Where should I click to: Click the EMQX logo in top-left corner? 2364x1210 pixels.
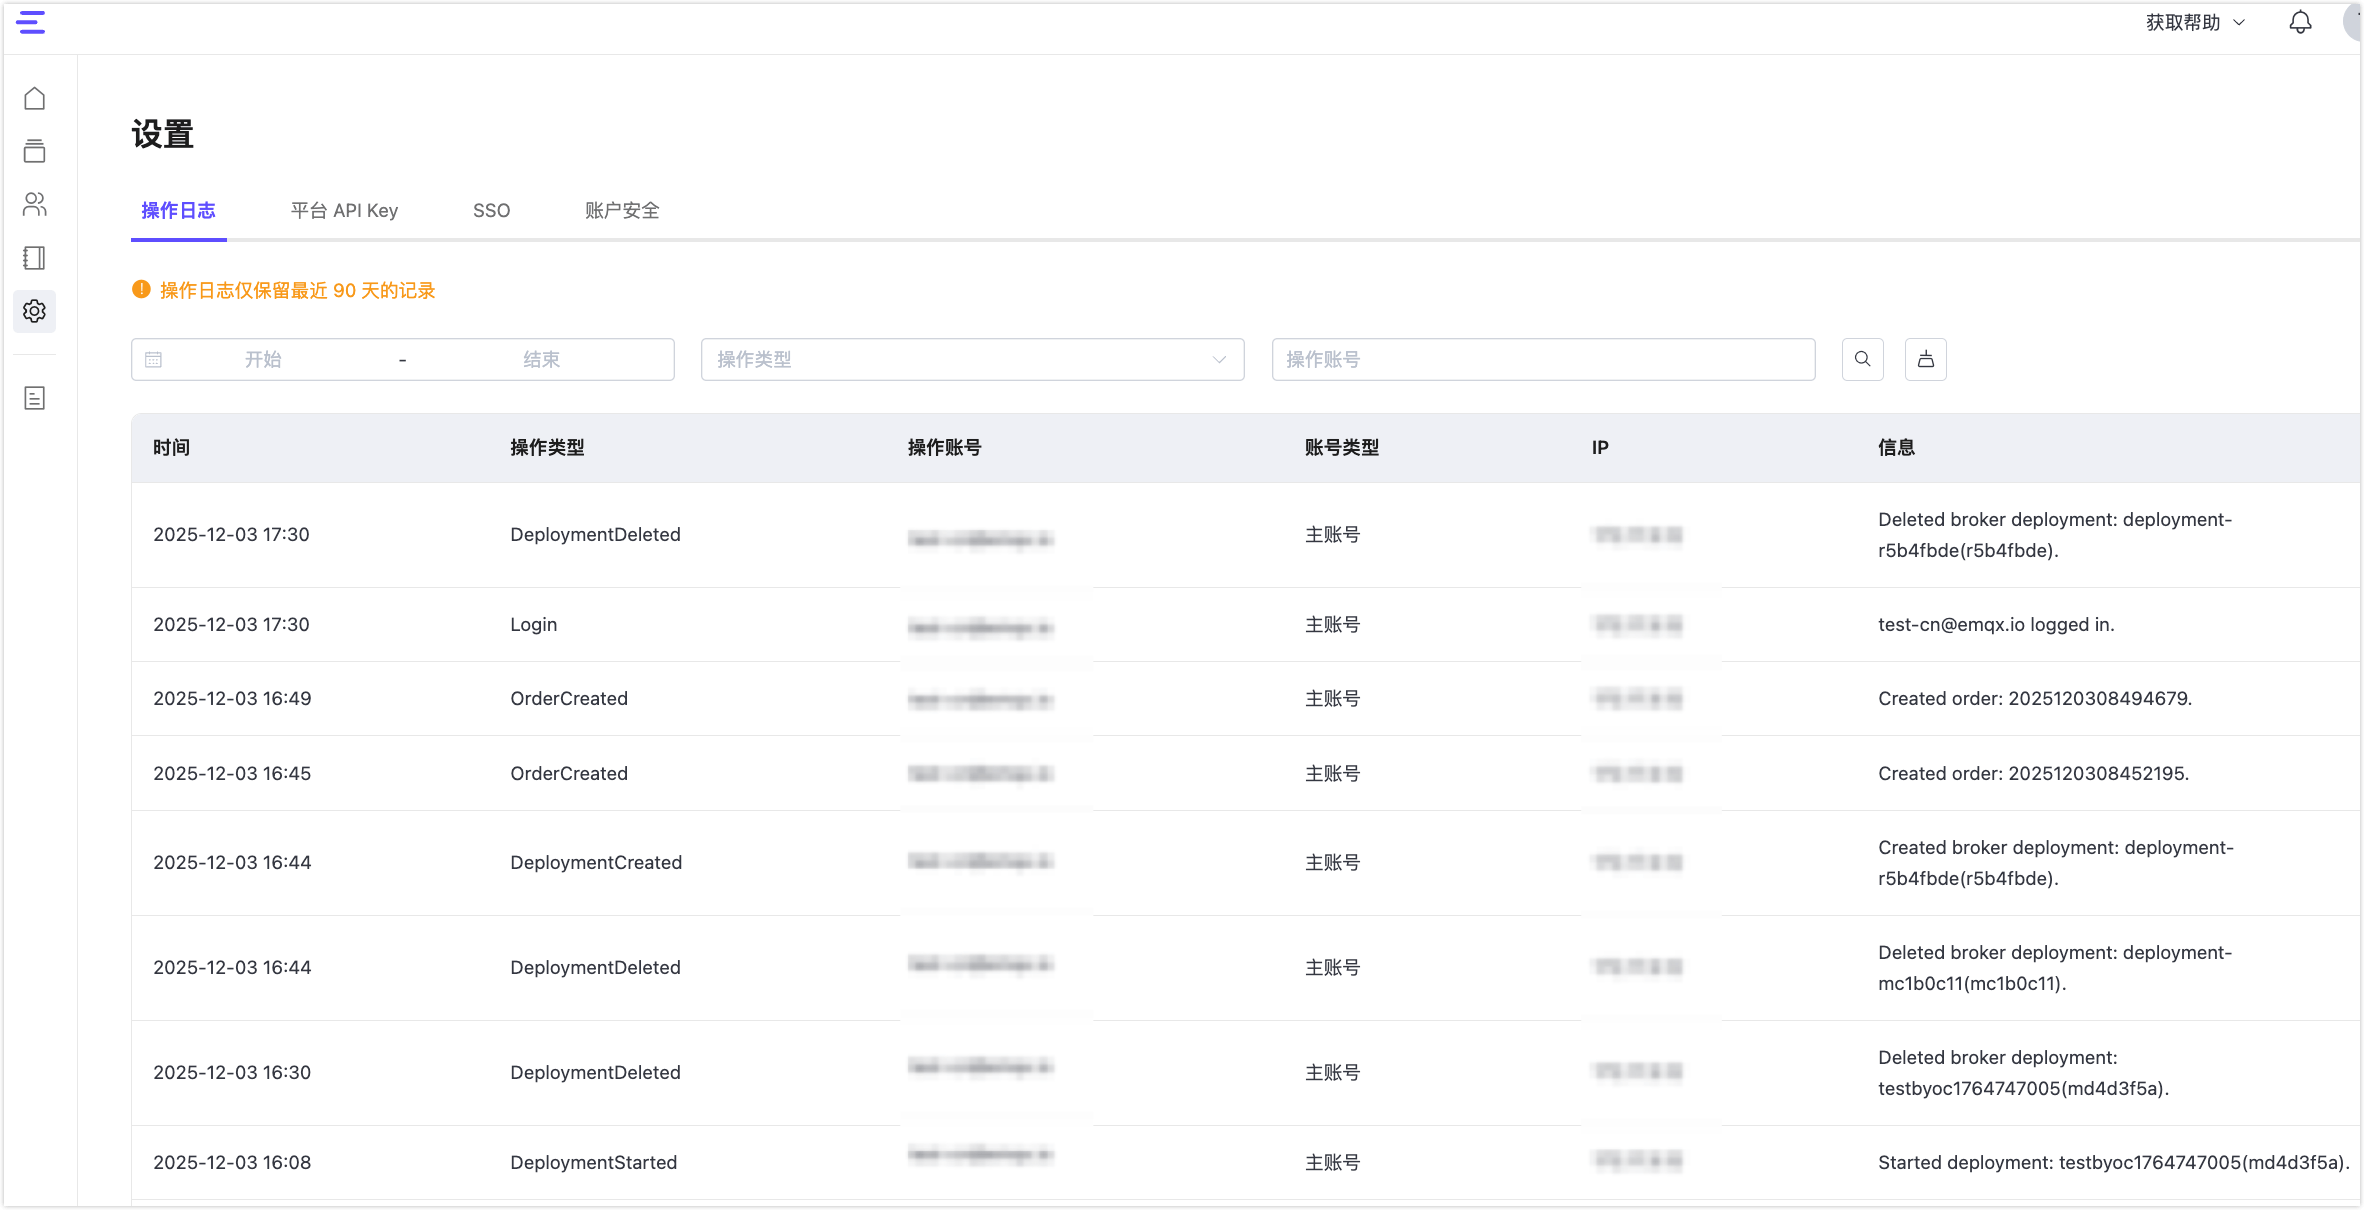click(31, 23)
